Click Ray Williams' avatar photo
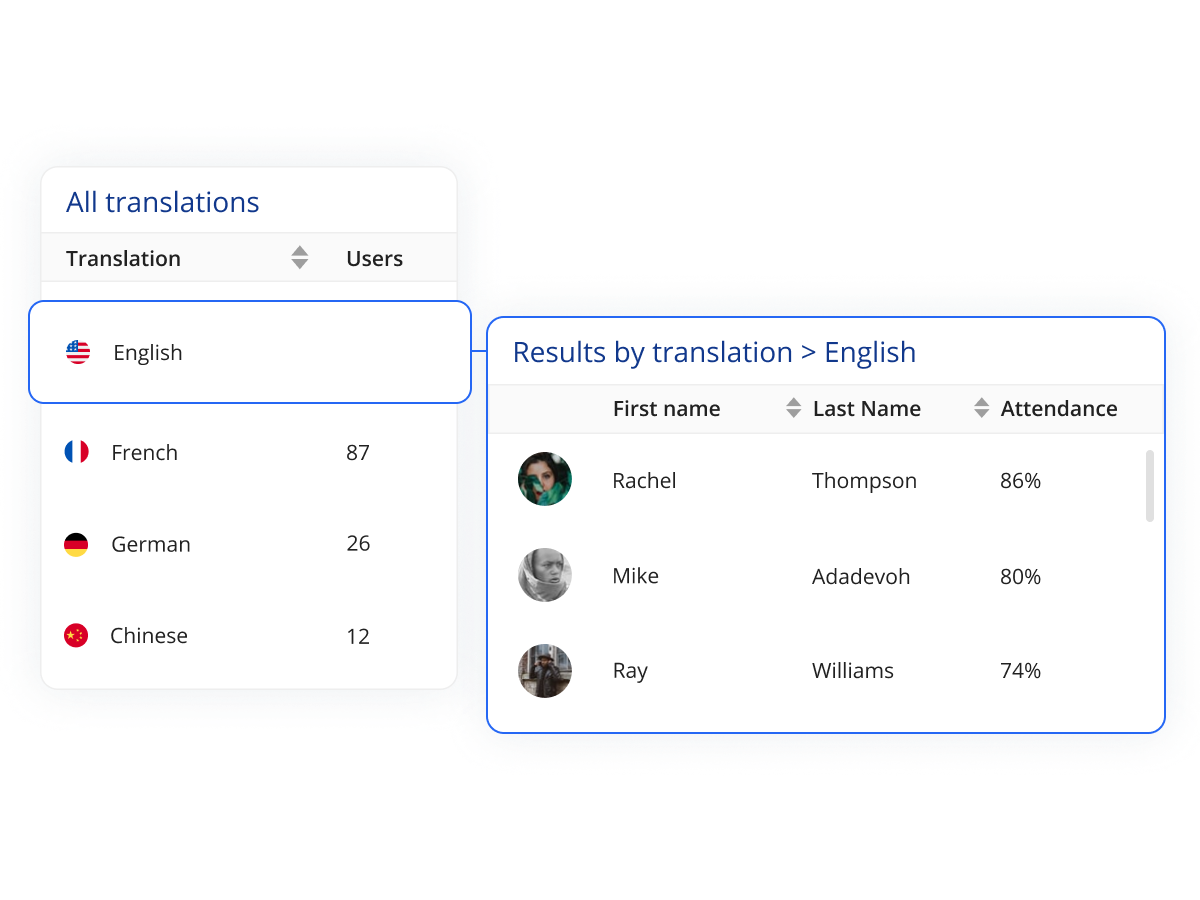The width and height of the screenshot is (1200, 900). (x=544, y=671)
